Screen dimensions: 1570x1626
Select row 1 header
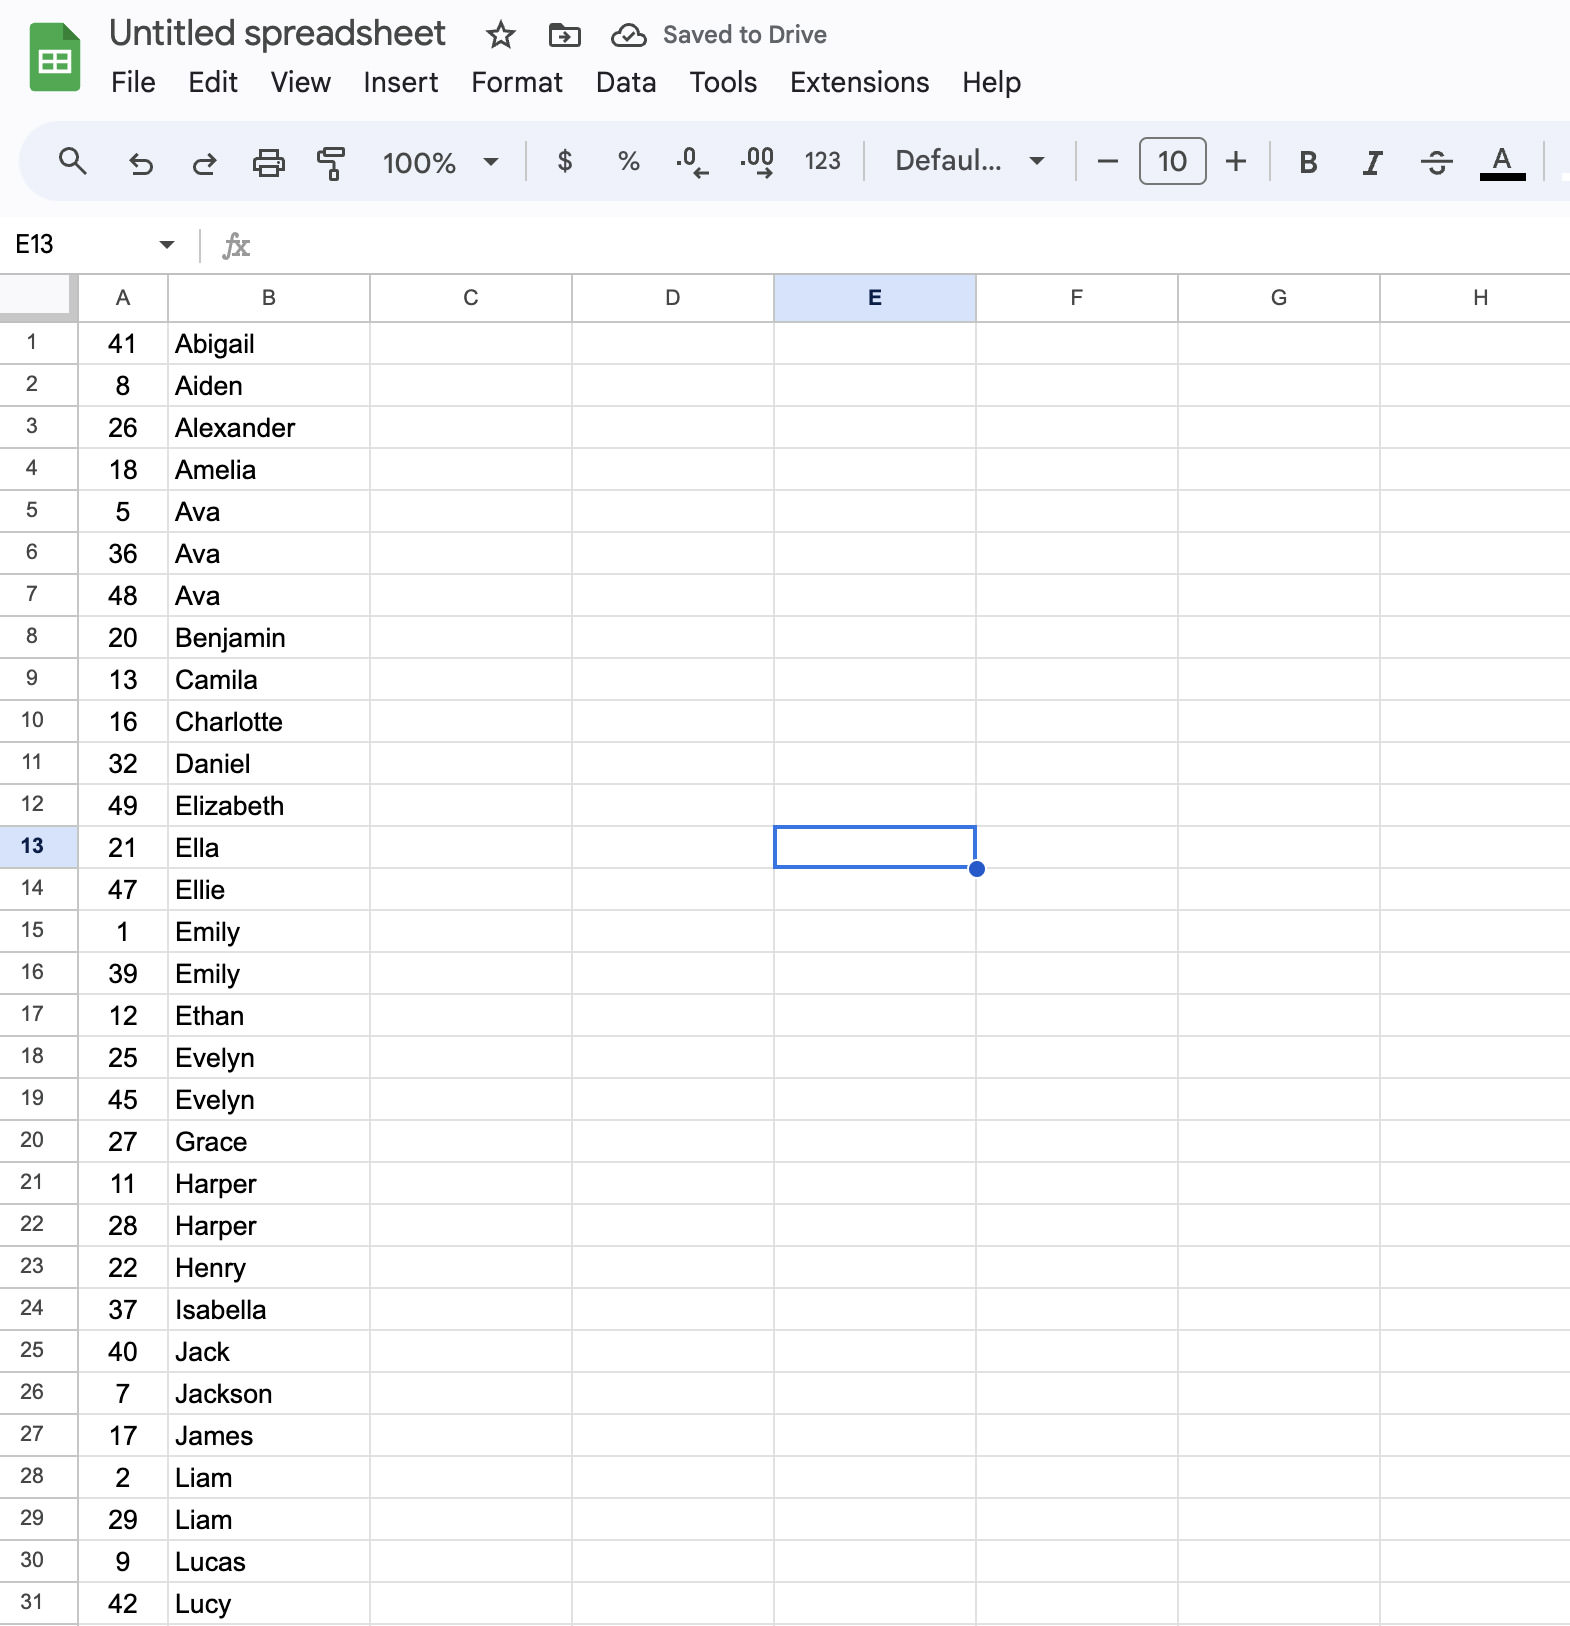coord(38,343)
